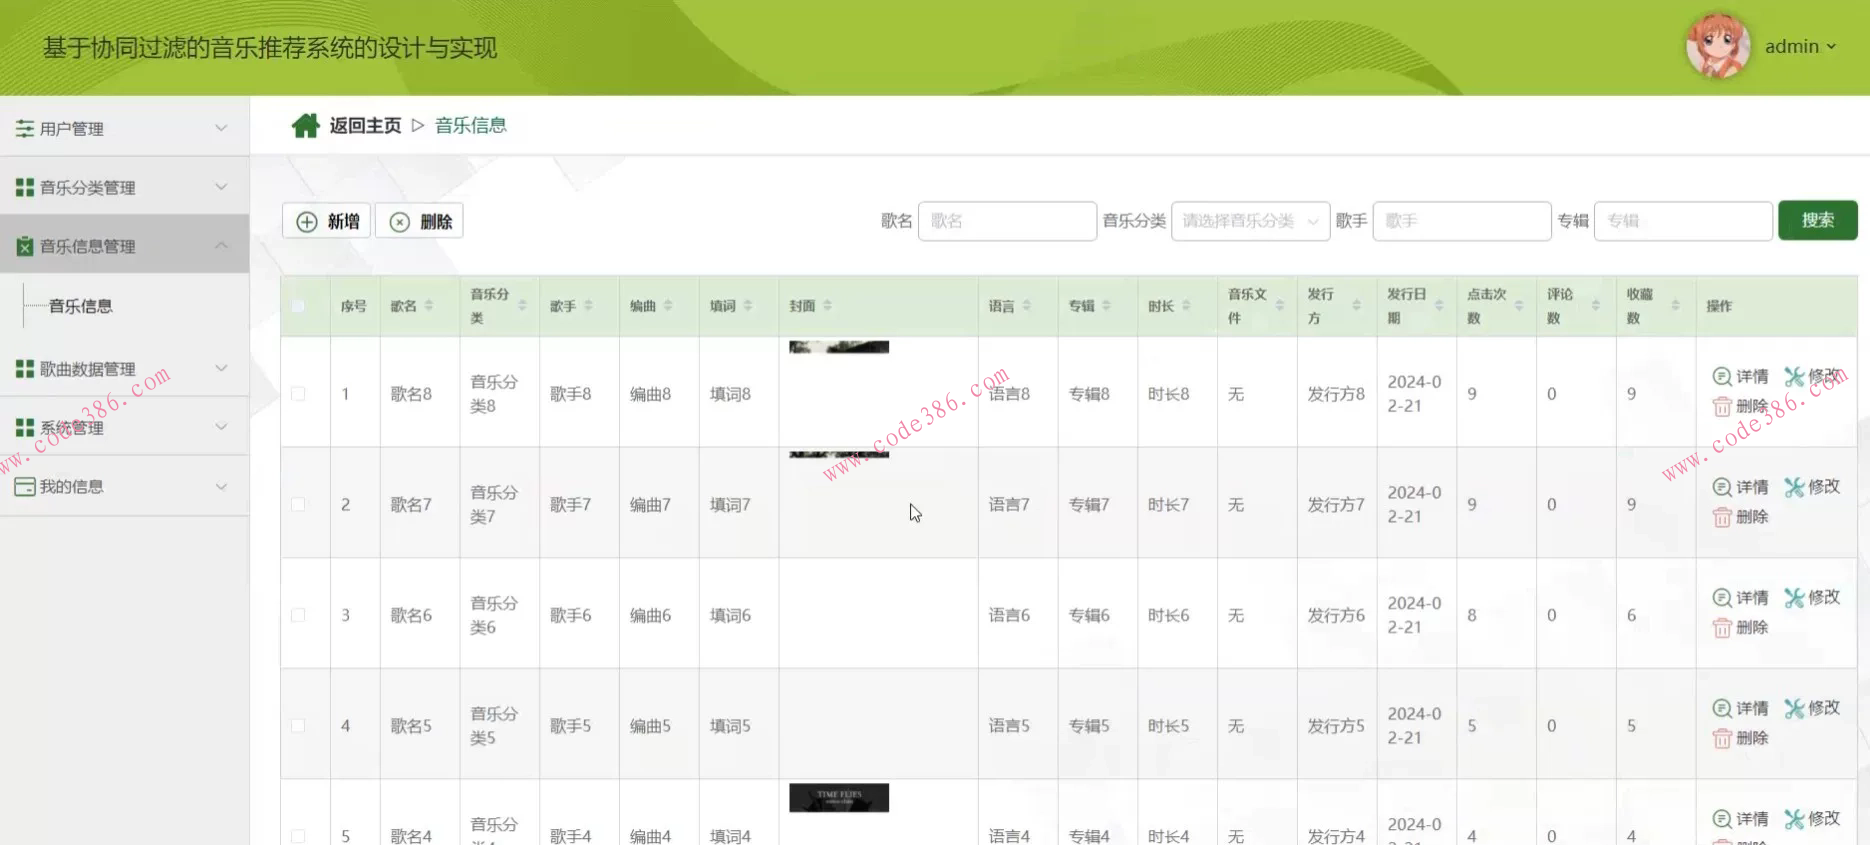Image resolution: width=1870 pixels, height=845 pixels.
Task: Click the 详情 icon in 歌名5 row
Action: tap(1722, 708)
